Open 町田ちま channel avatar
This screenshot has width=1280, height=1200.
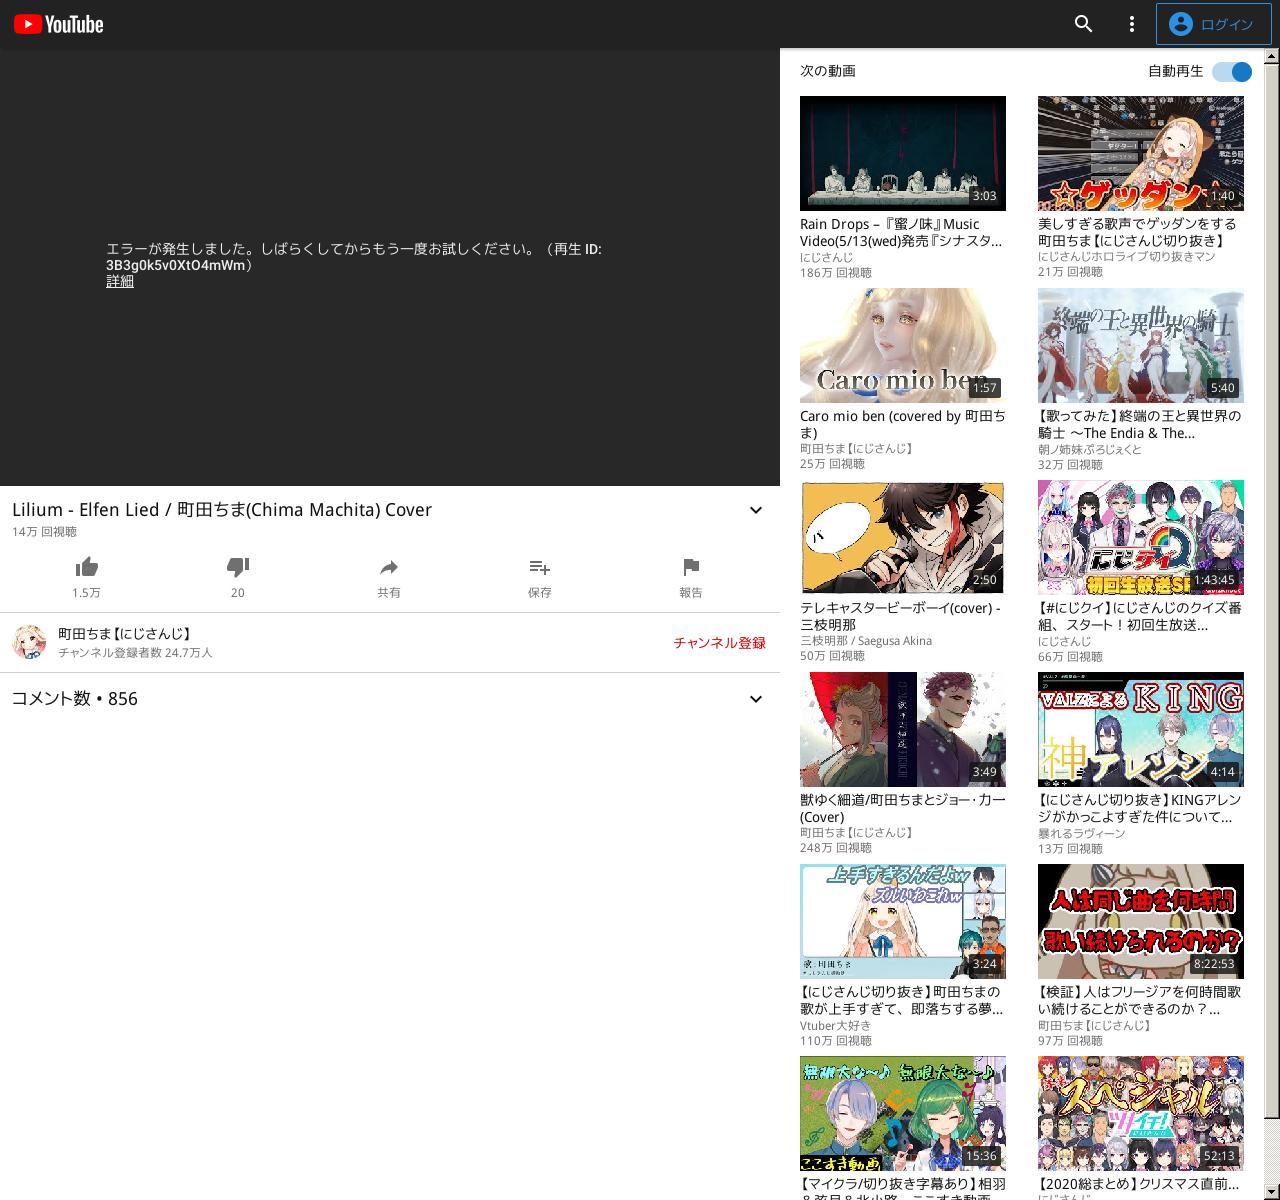[x=29, y=642]
